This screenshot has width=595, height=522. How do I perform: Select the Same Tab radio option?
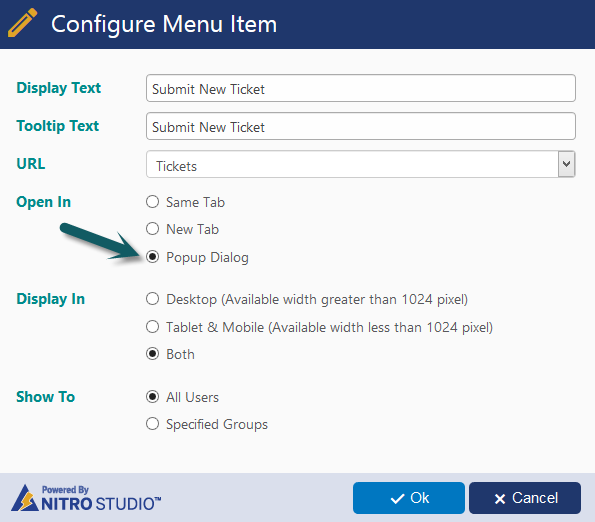pos(153,202)
